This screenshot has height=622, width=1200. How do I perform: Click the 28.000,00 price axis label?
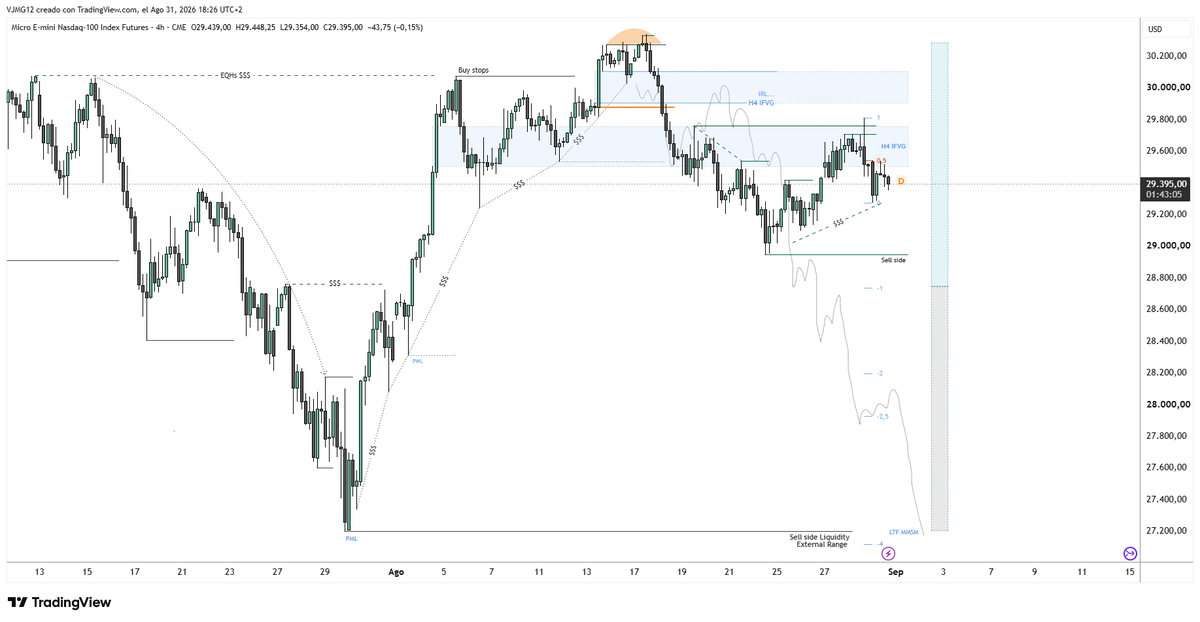coord(1166,404)
